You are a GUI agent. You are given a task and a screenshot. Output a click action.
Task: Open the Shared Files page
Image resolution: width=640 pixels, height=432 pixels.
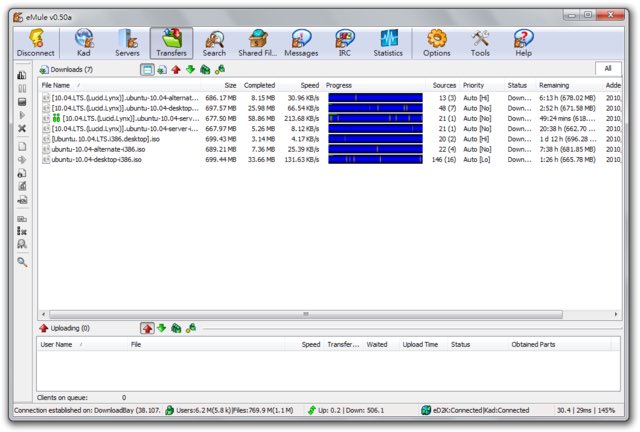(258, 43)
